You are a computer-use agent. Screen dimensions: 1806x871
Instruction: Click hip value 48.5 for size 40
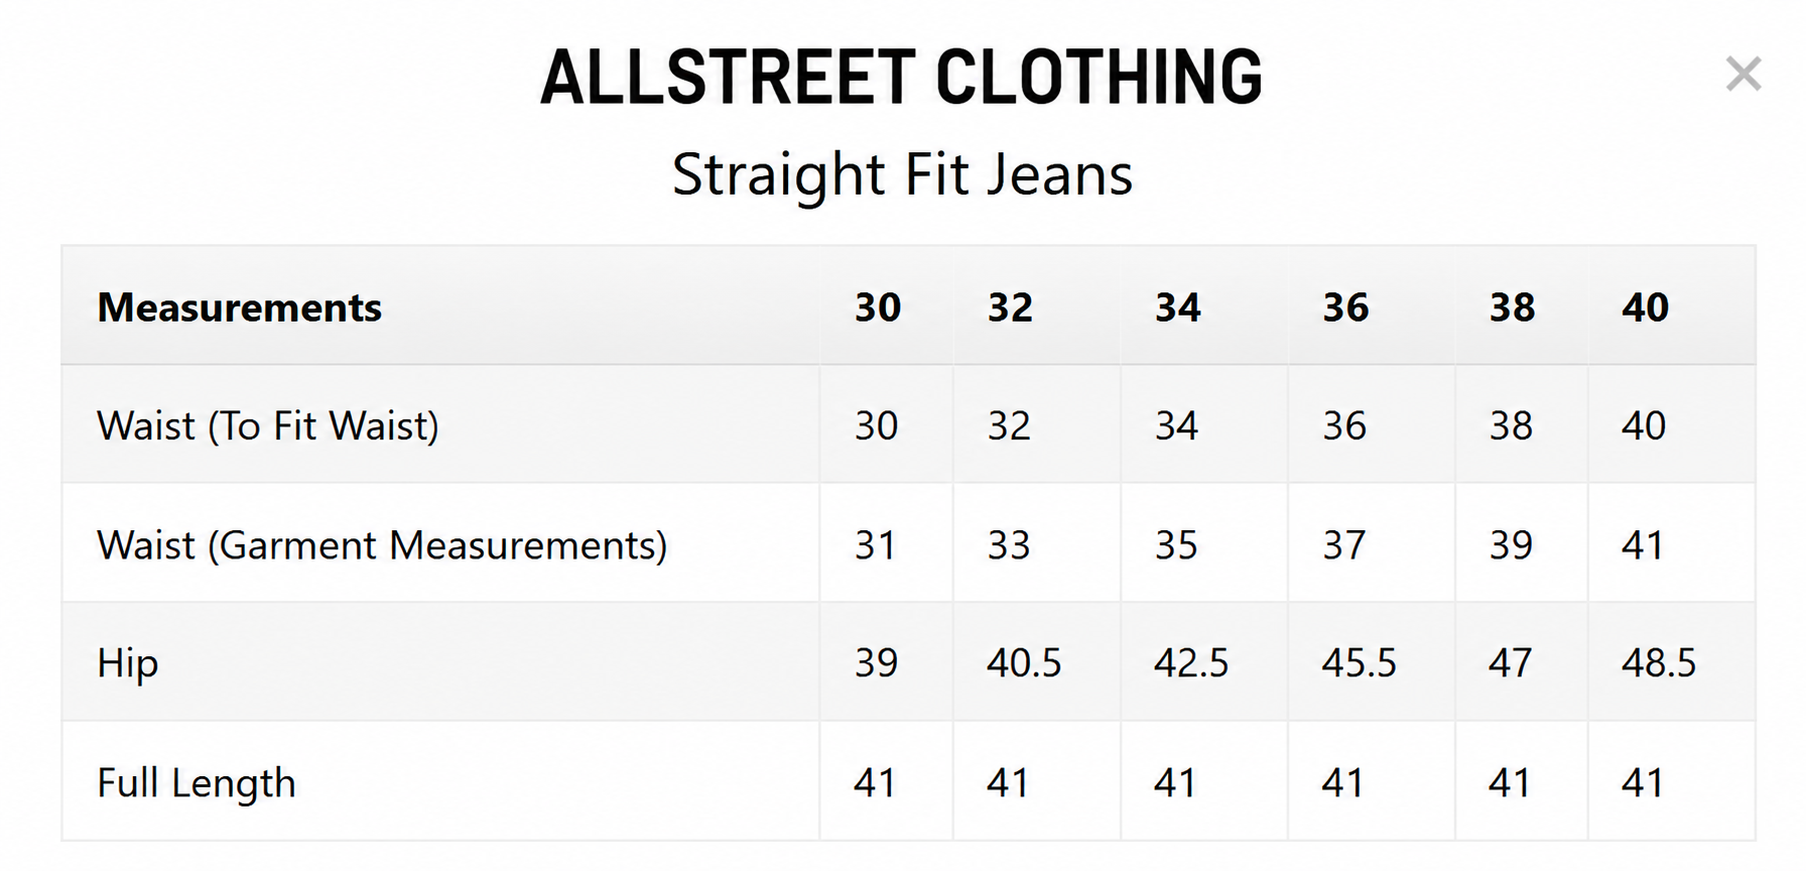[1659, 663]
